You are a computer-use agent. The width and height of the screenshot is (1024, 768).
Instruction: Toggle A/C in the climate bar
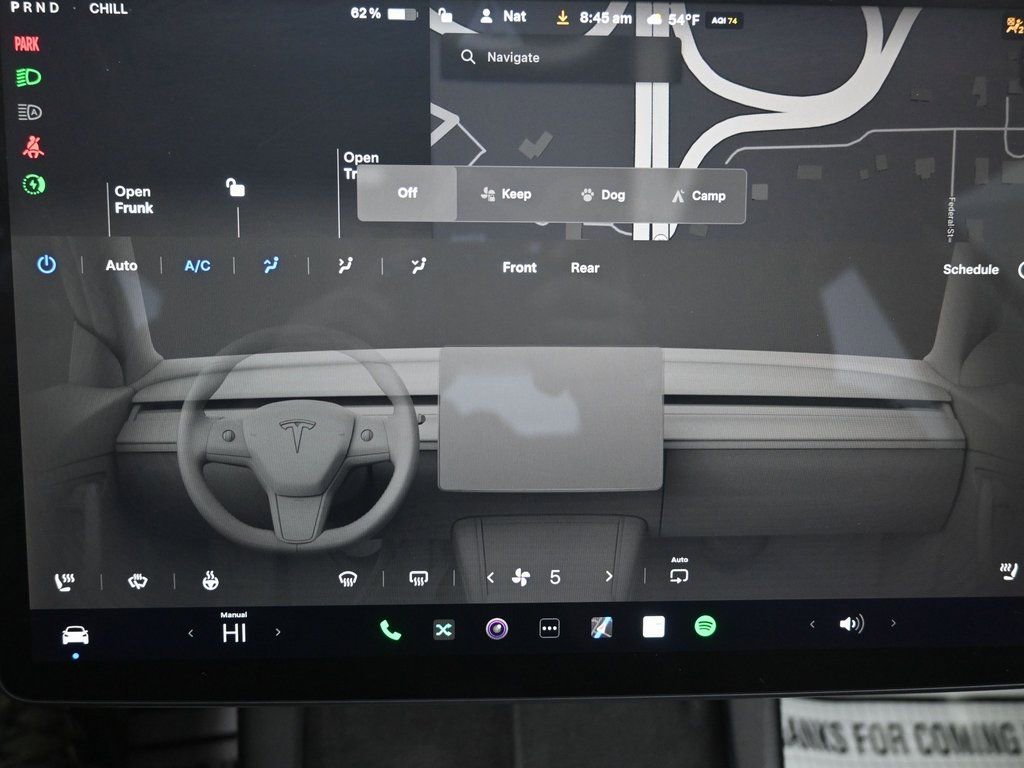coord(197,265)
